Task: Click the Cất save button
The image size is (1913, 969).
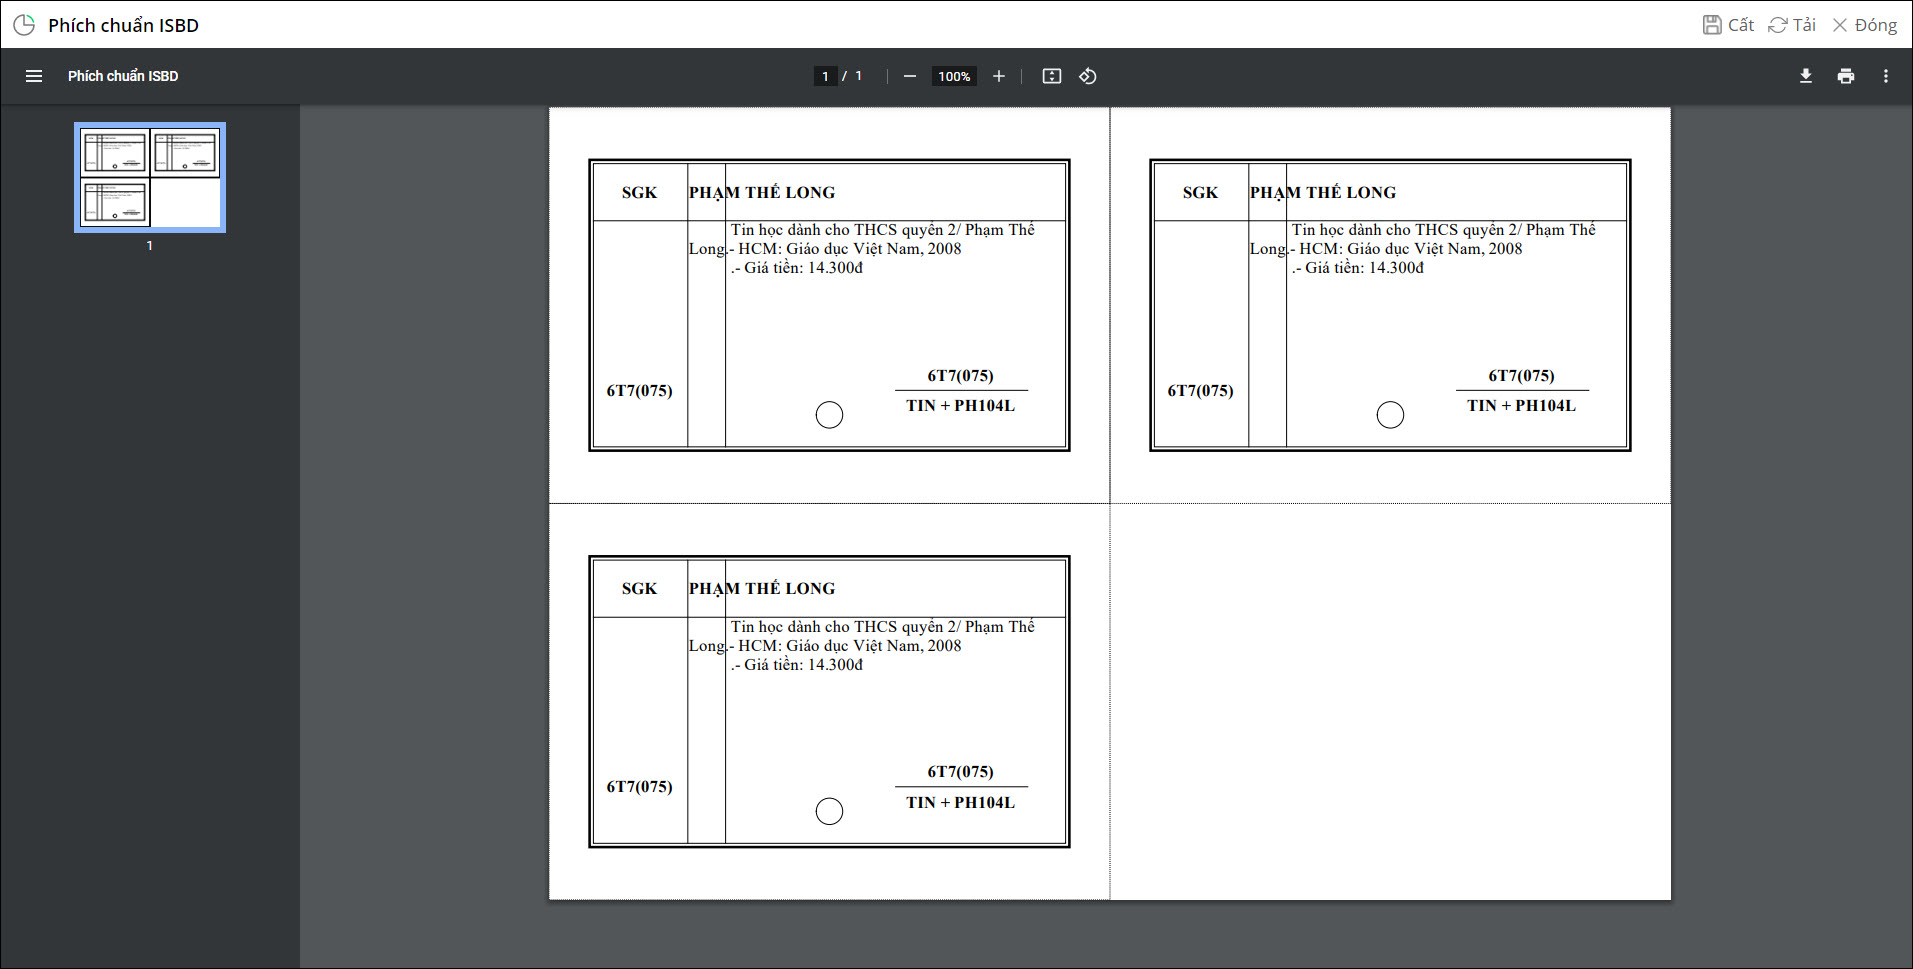Action: click(1728, 25)
